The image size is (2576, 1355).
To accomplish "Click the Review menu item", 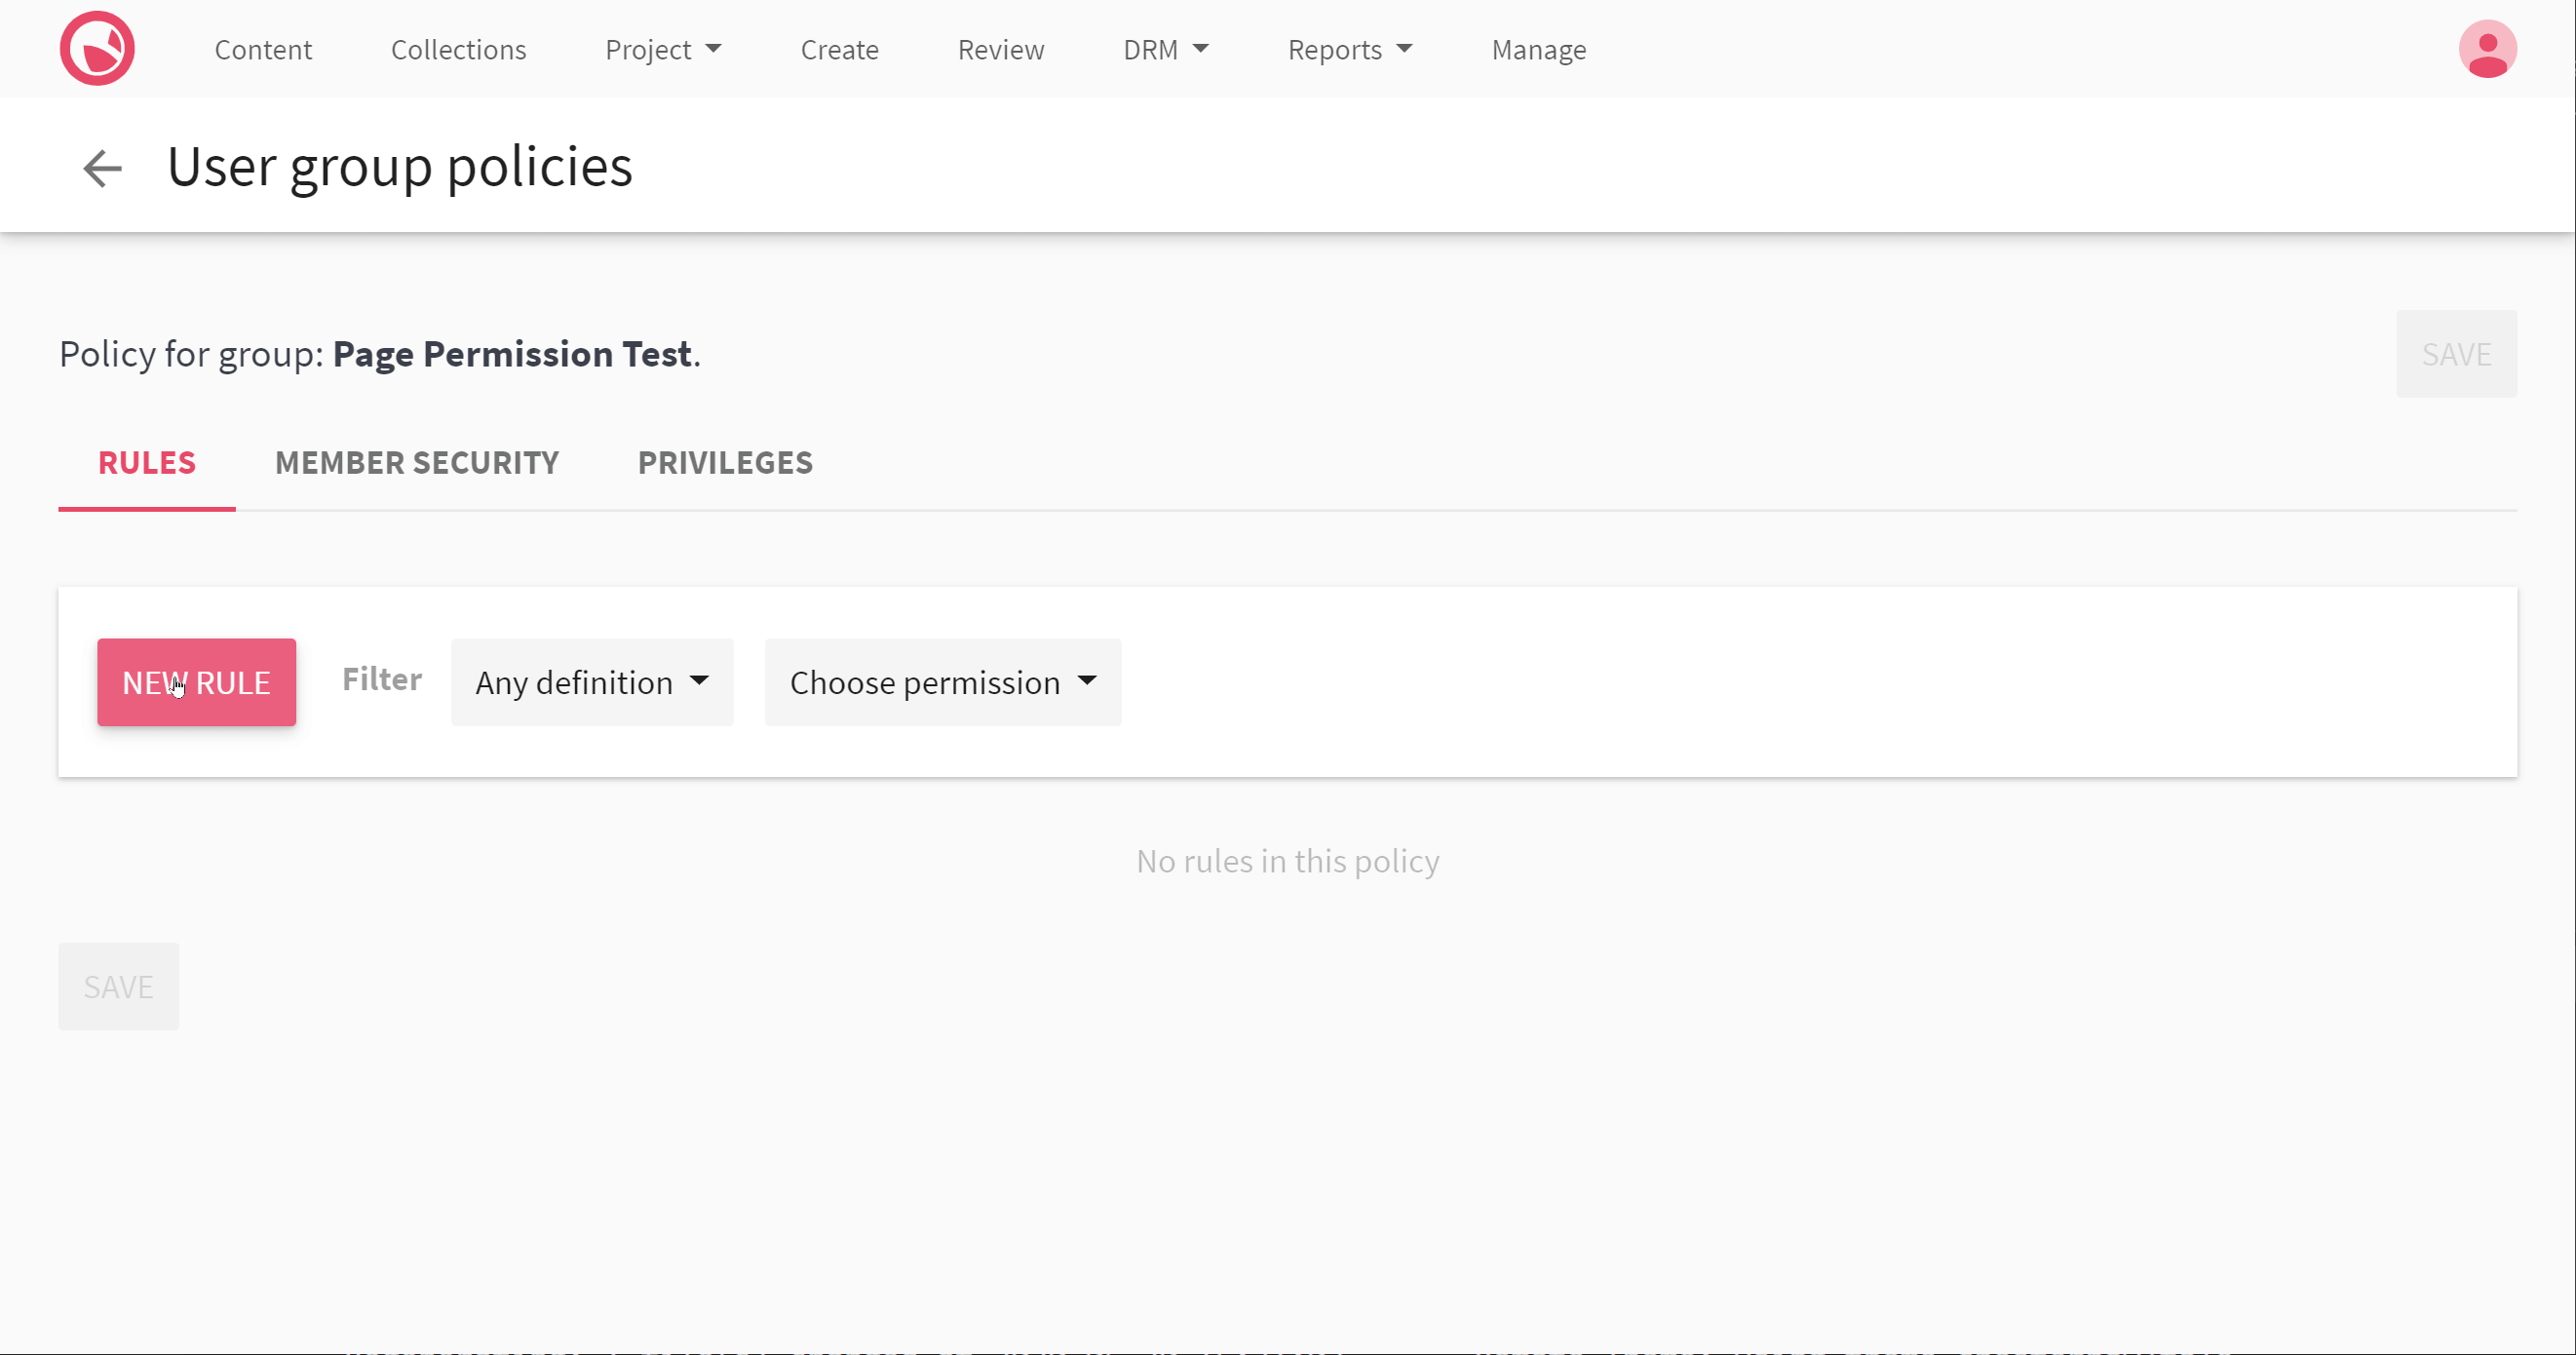I will pyautogui.click(x=1000, y=50).
